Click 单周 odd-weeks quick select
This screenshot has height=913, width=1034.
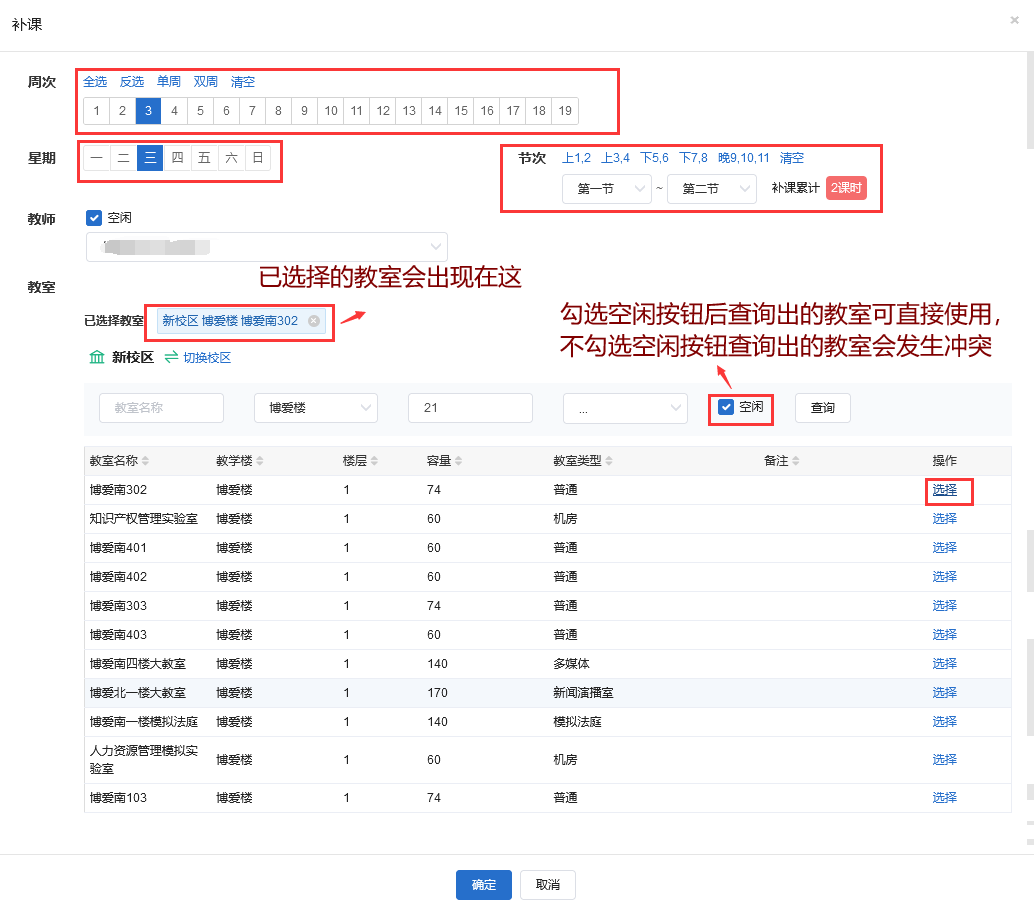pyautogui.click(x=169, y=82)
